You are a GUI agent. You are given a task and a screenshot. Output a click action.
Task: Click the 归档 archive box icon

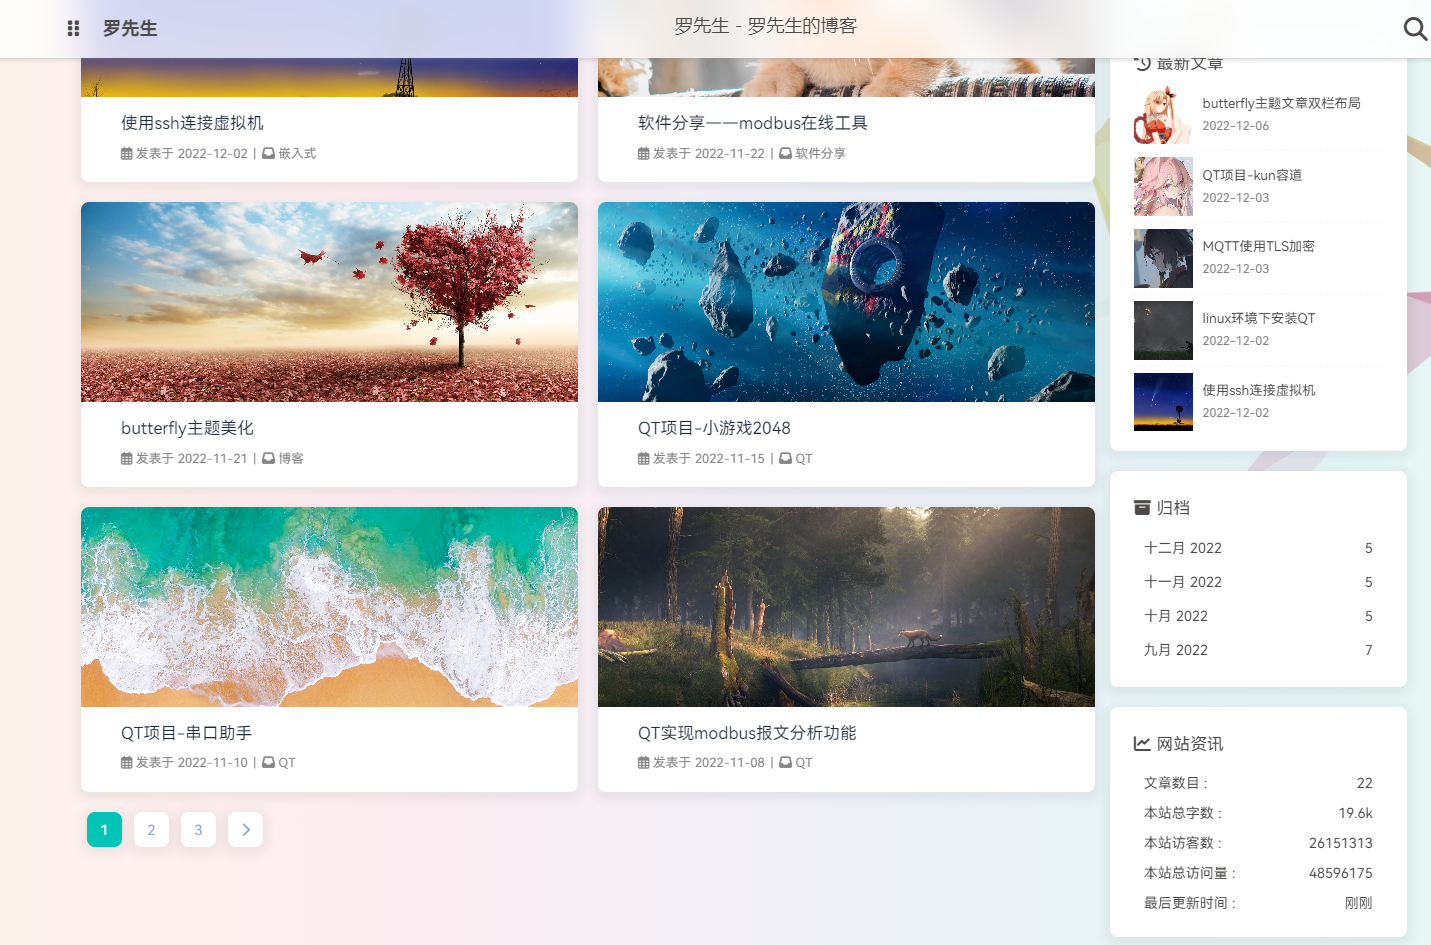point(1142,507)
